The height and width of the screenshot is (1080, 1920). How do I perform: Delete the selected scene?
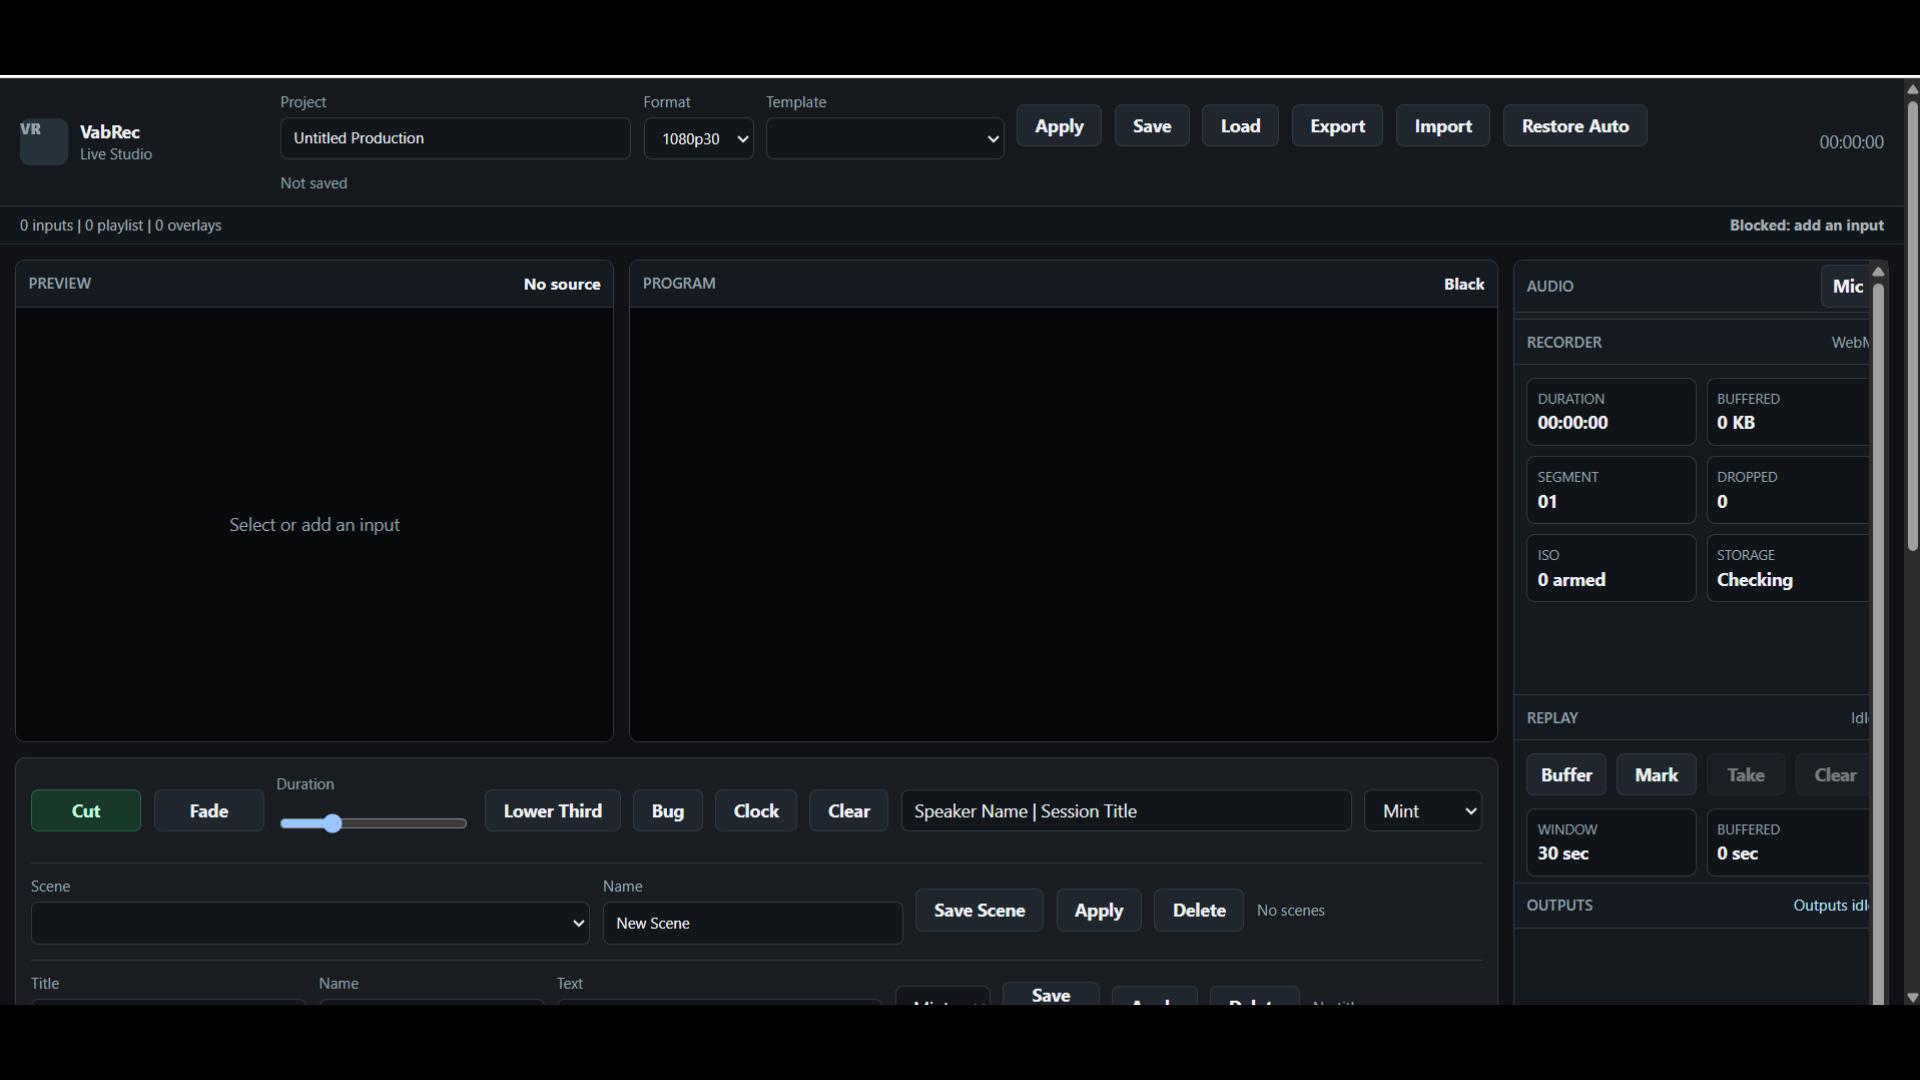click(1199, 910)
